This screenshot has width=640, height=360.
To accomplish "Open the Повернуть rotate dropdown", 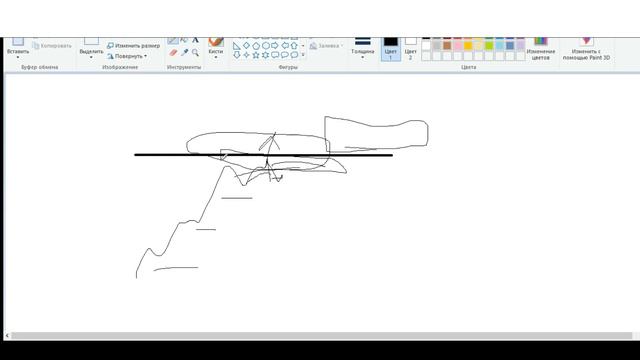I will pyautogui.click(x=127, y=56).
